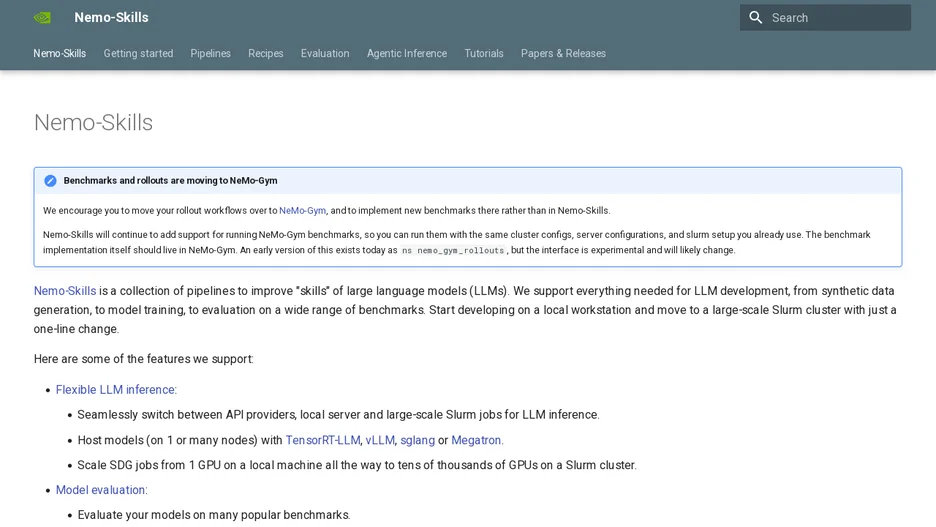Image resolution: width=936 pixels, height=527 pixels.
Task: Open the vLLM link
Action: click(380, 440)
